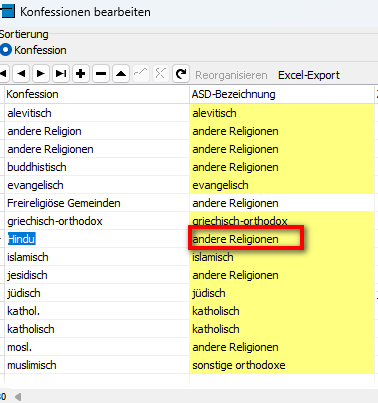The width and height of the screenshot is (378, 403).
Task: Select the 'islamisch' Konfession cell
Action: (97, 257)
